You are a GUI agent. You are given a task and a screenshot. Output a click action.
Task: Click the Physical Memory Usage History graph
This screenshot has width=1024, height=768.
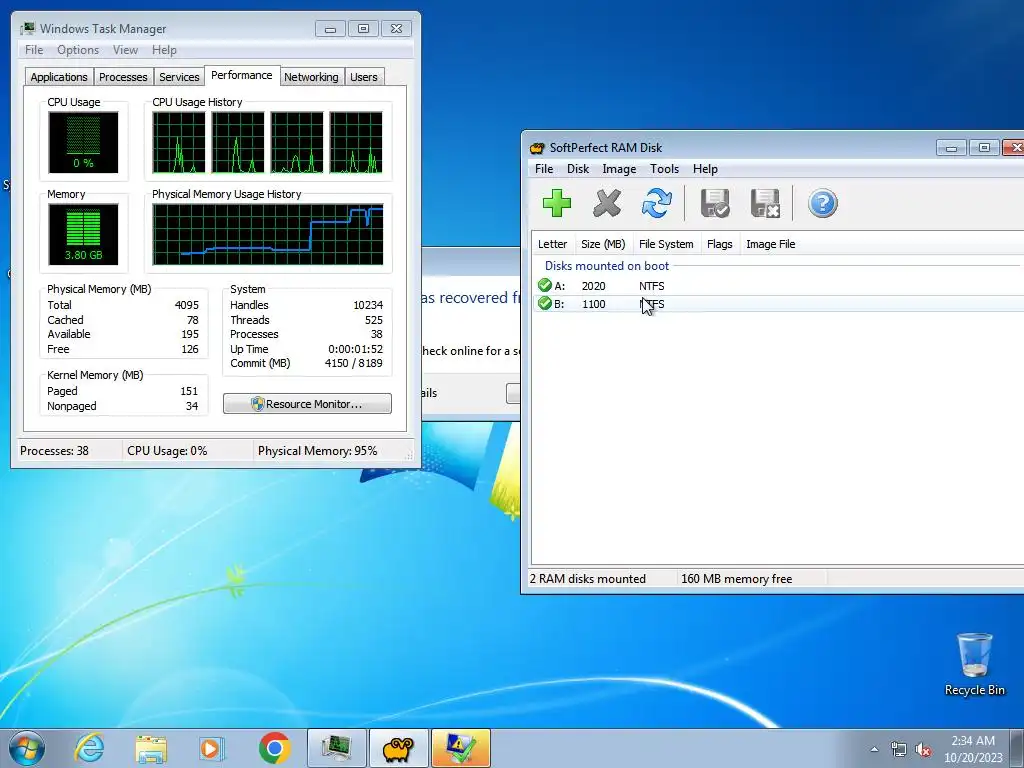coord(268,234)
